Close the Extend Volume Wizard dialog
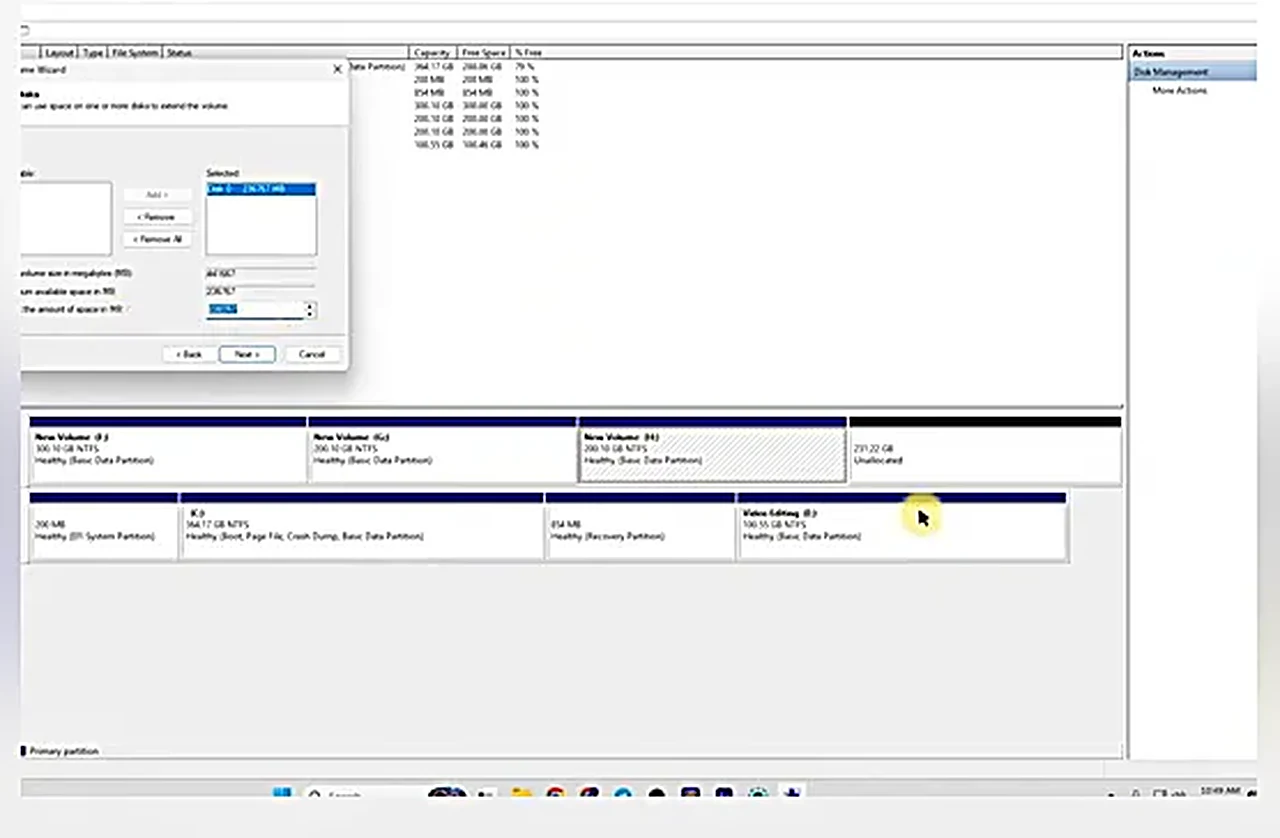The height and width of the screenshot is (838, 1280). [x=337, y=69]
